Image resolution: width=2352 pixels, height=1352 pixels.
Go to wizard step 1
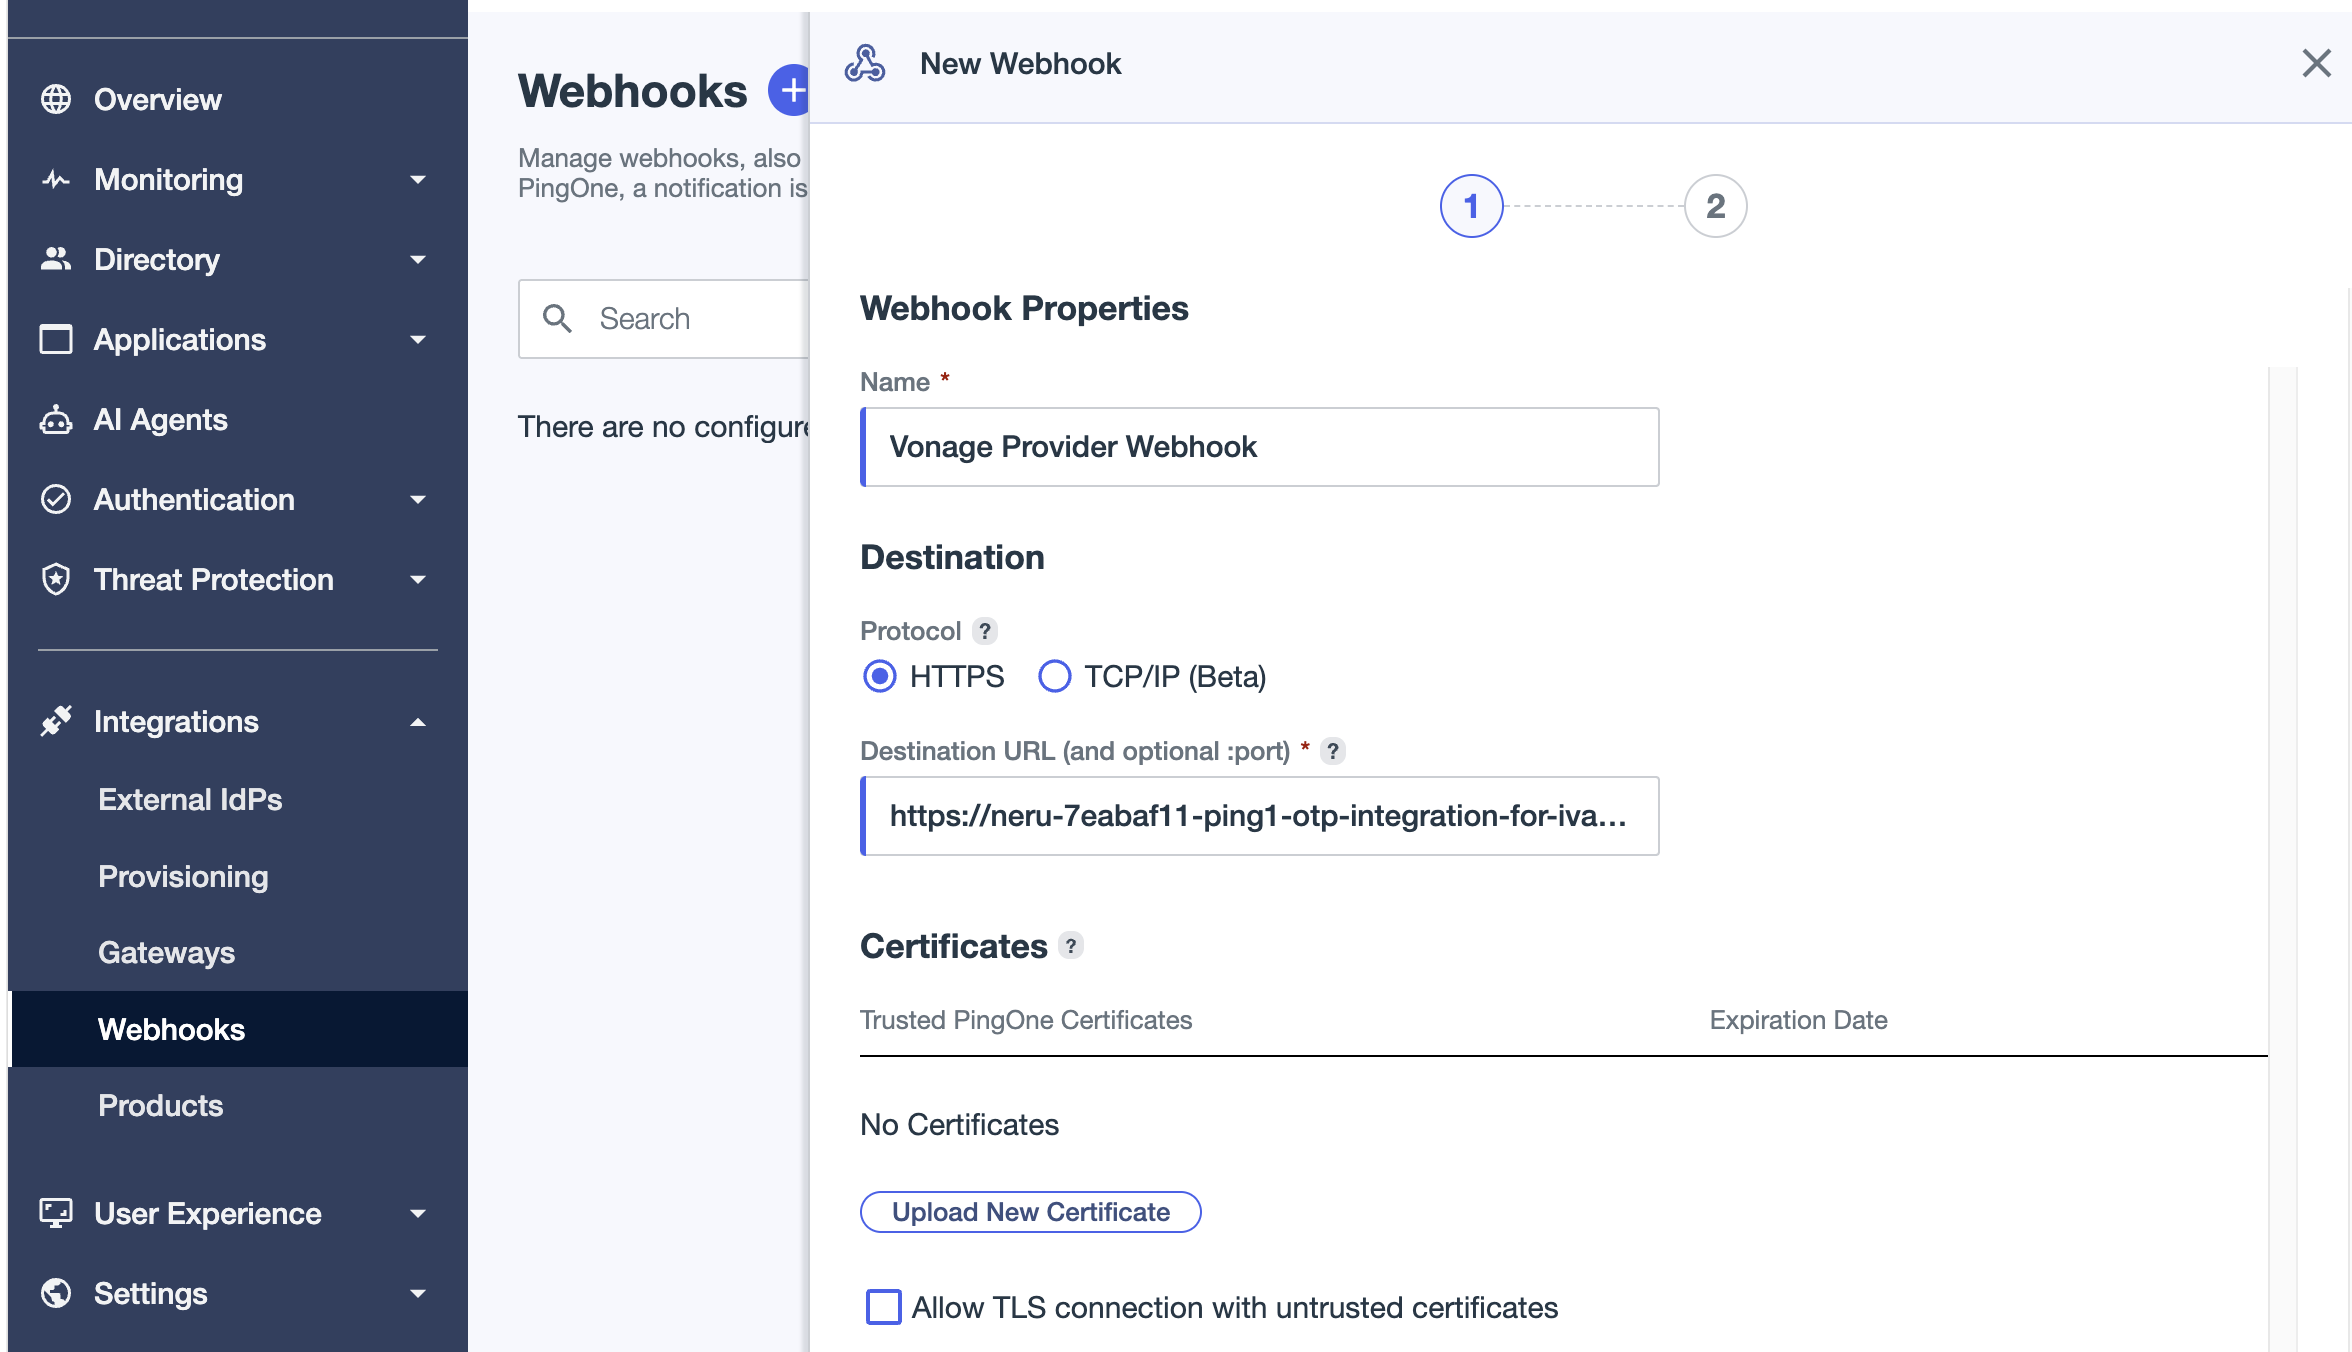point(1471,206)
